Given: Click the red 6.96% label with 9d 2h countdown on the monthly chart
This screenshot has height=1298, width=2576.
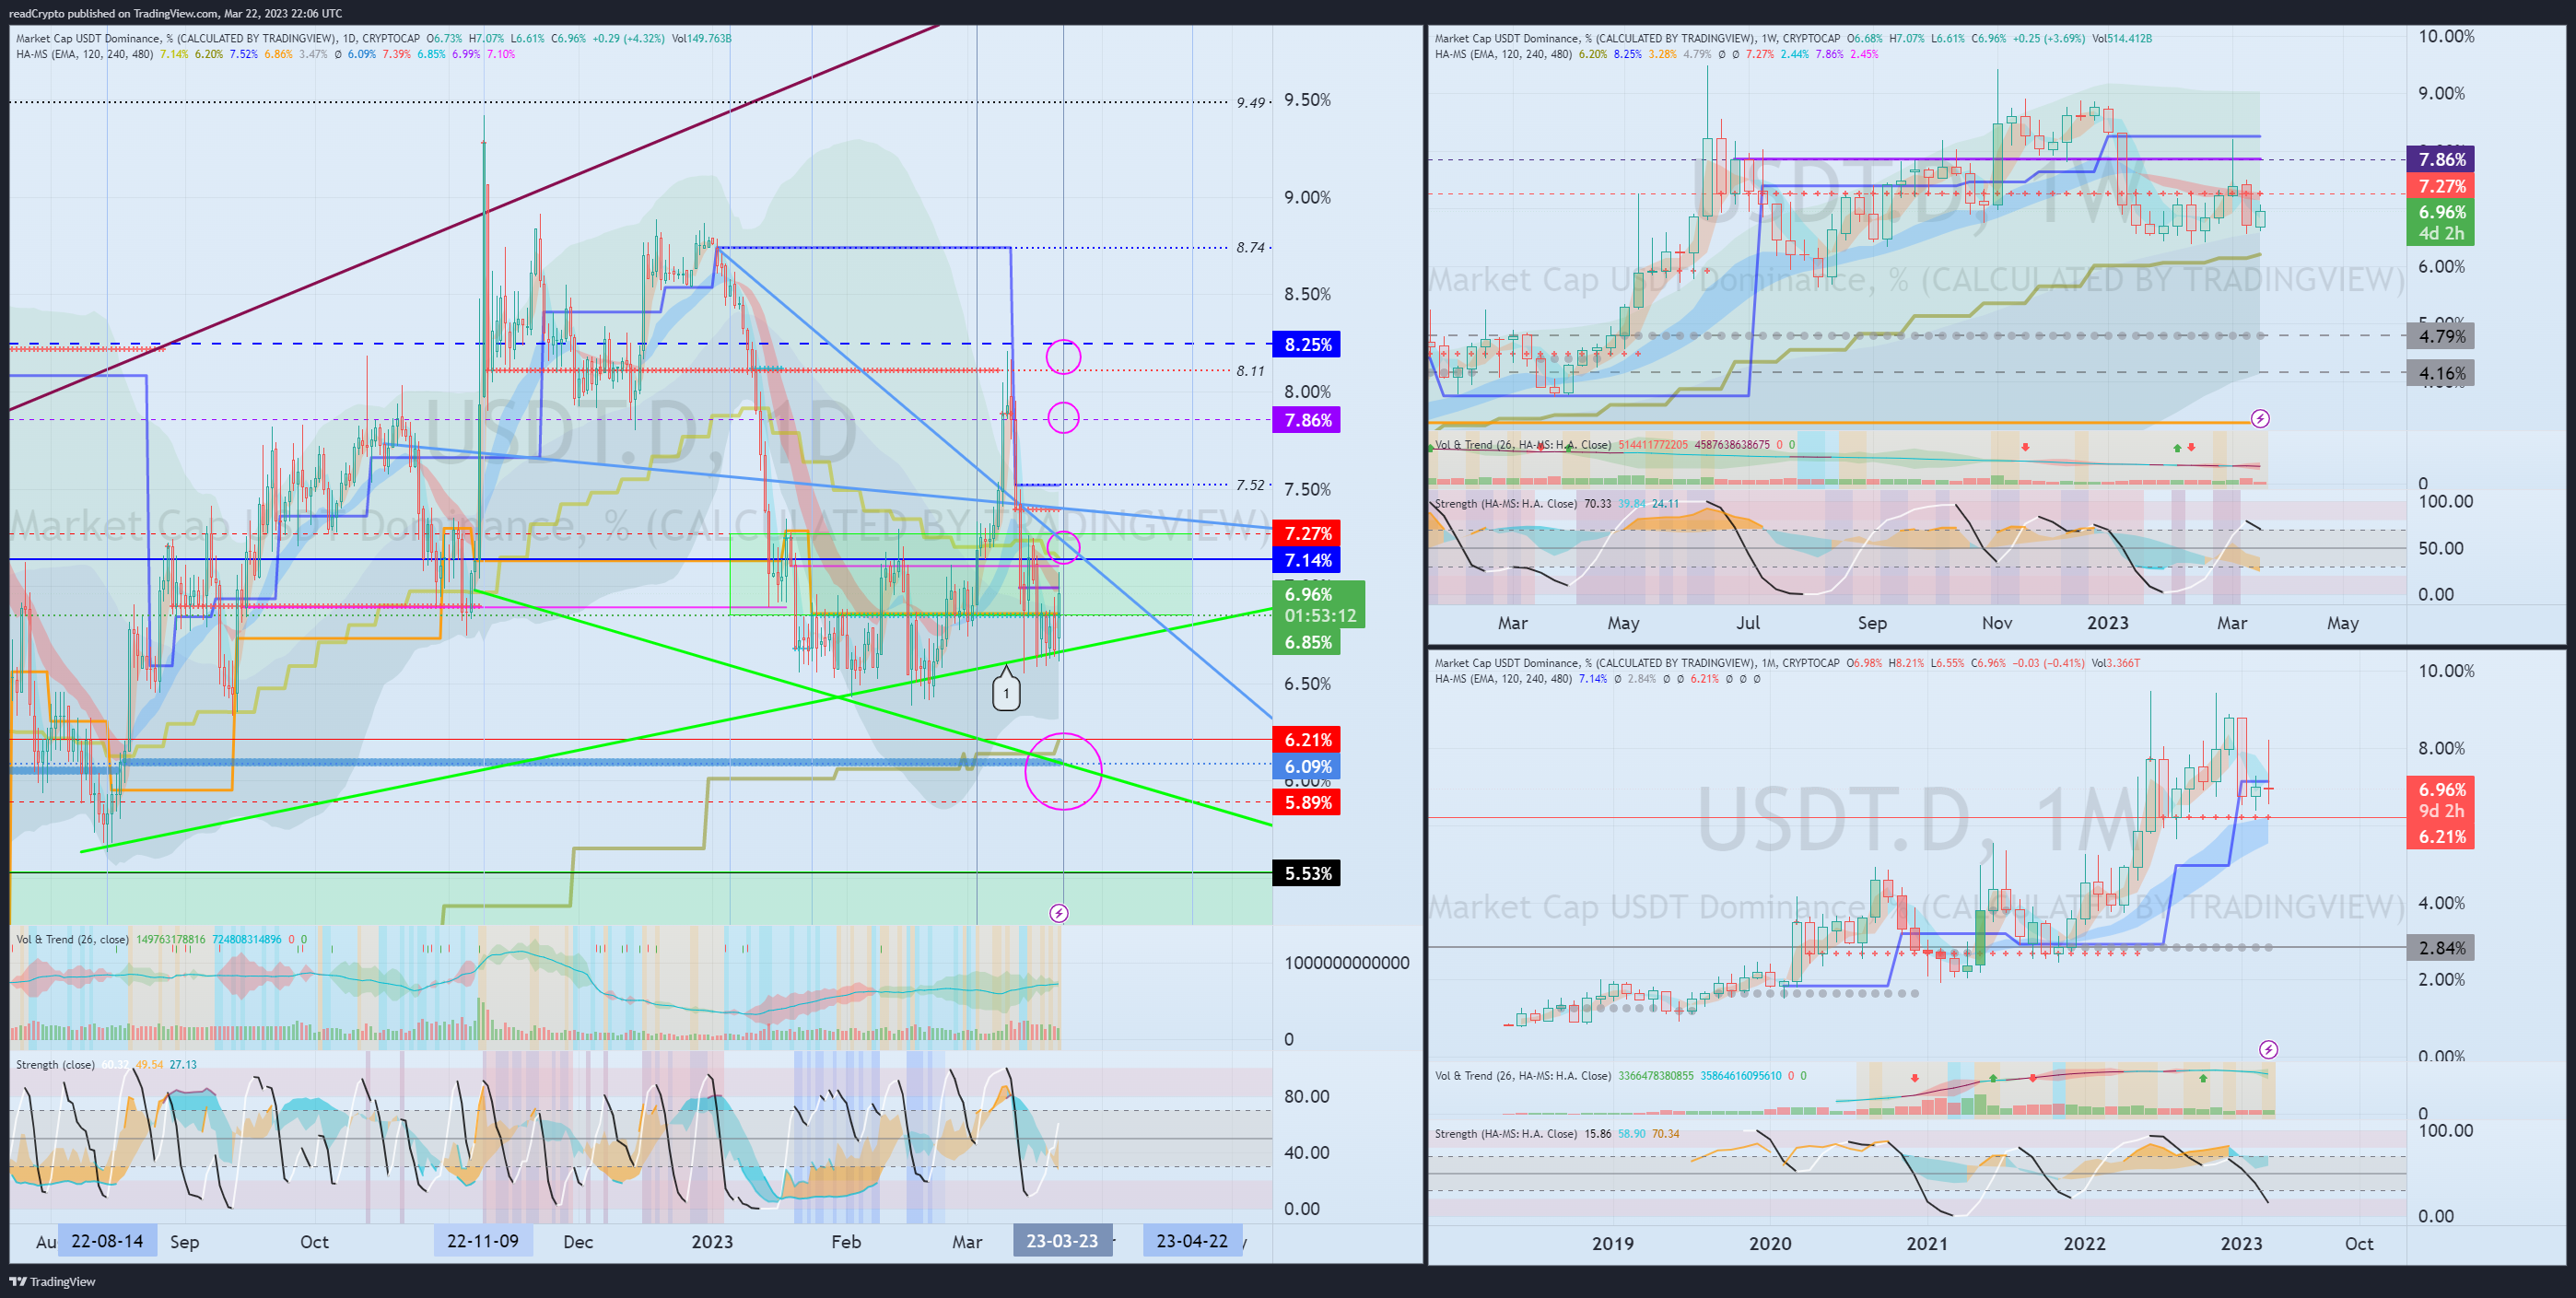Looking at the screenshot, I should pos(2441,800).
